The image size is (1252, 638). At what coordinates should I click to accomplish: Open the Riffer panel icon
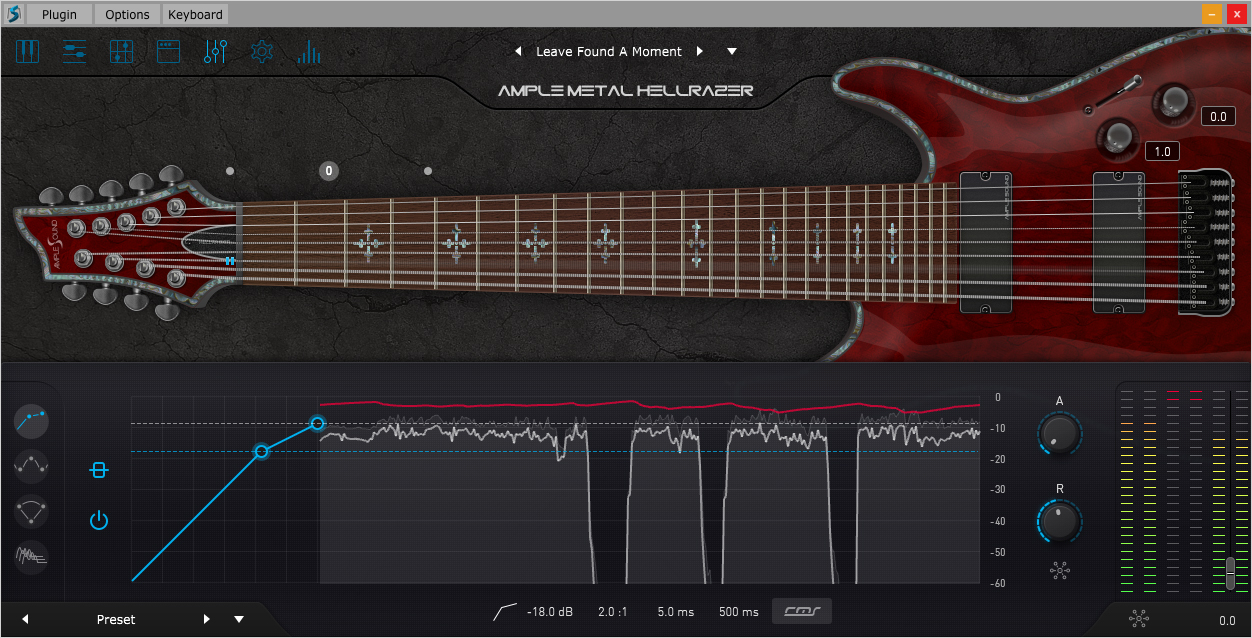click(121, 51)
